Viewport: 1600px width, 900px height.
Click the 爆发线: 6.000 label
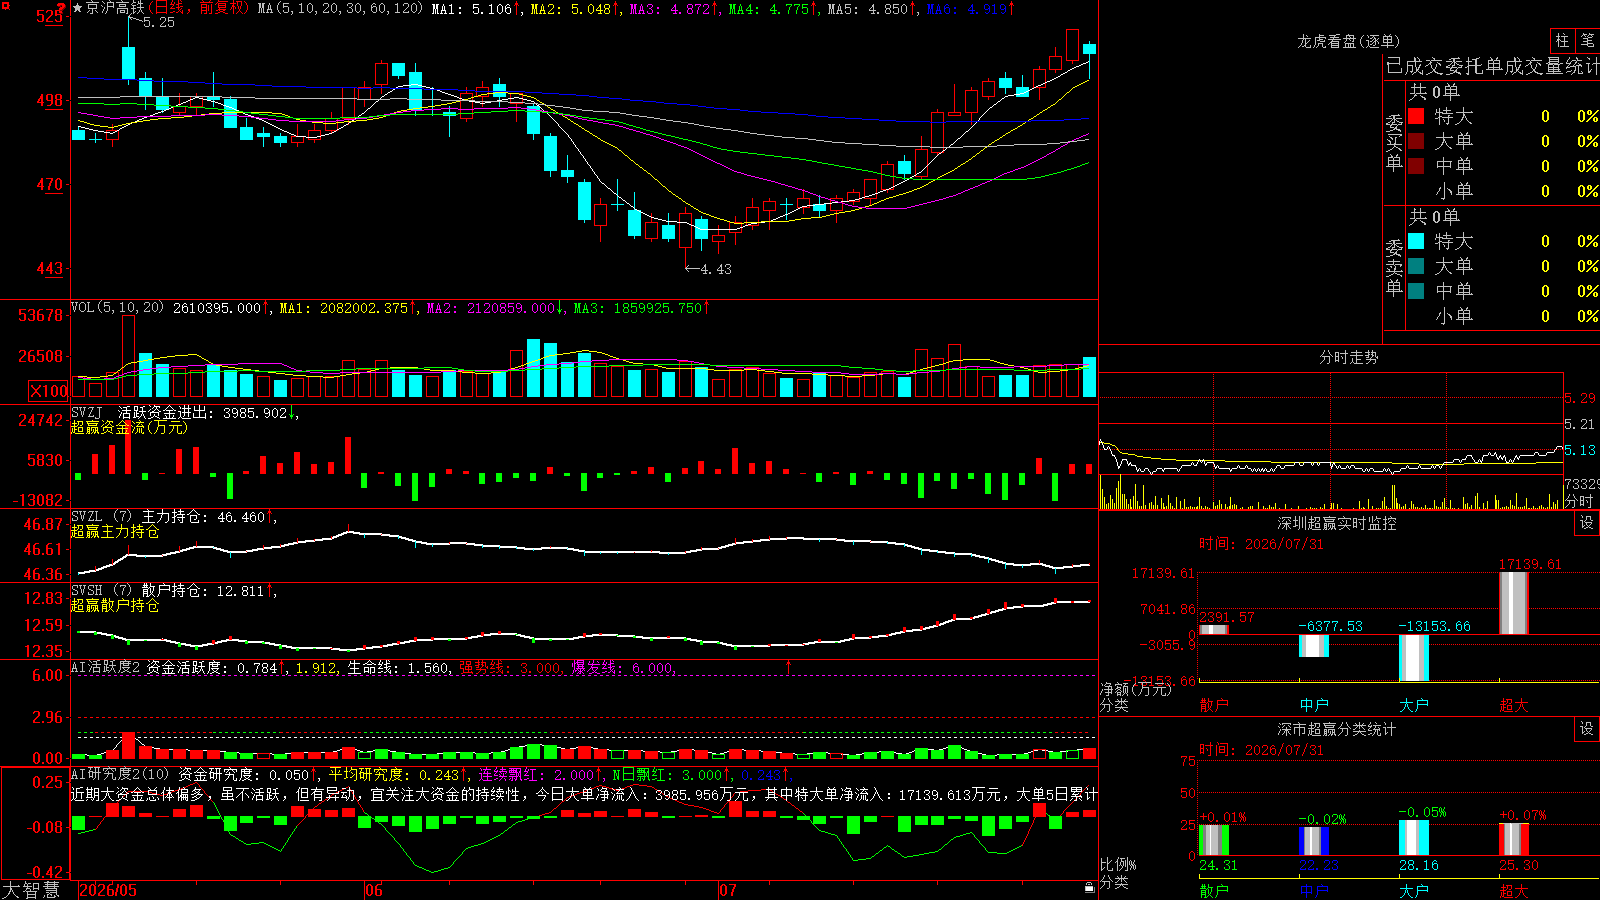(623, 667)
